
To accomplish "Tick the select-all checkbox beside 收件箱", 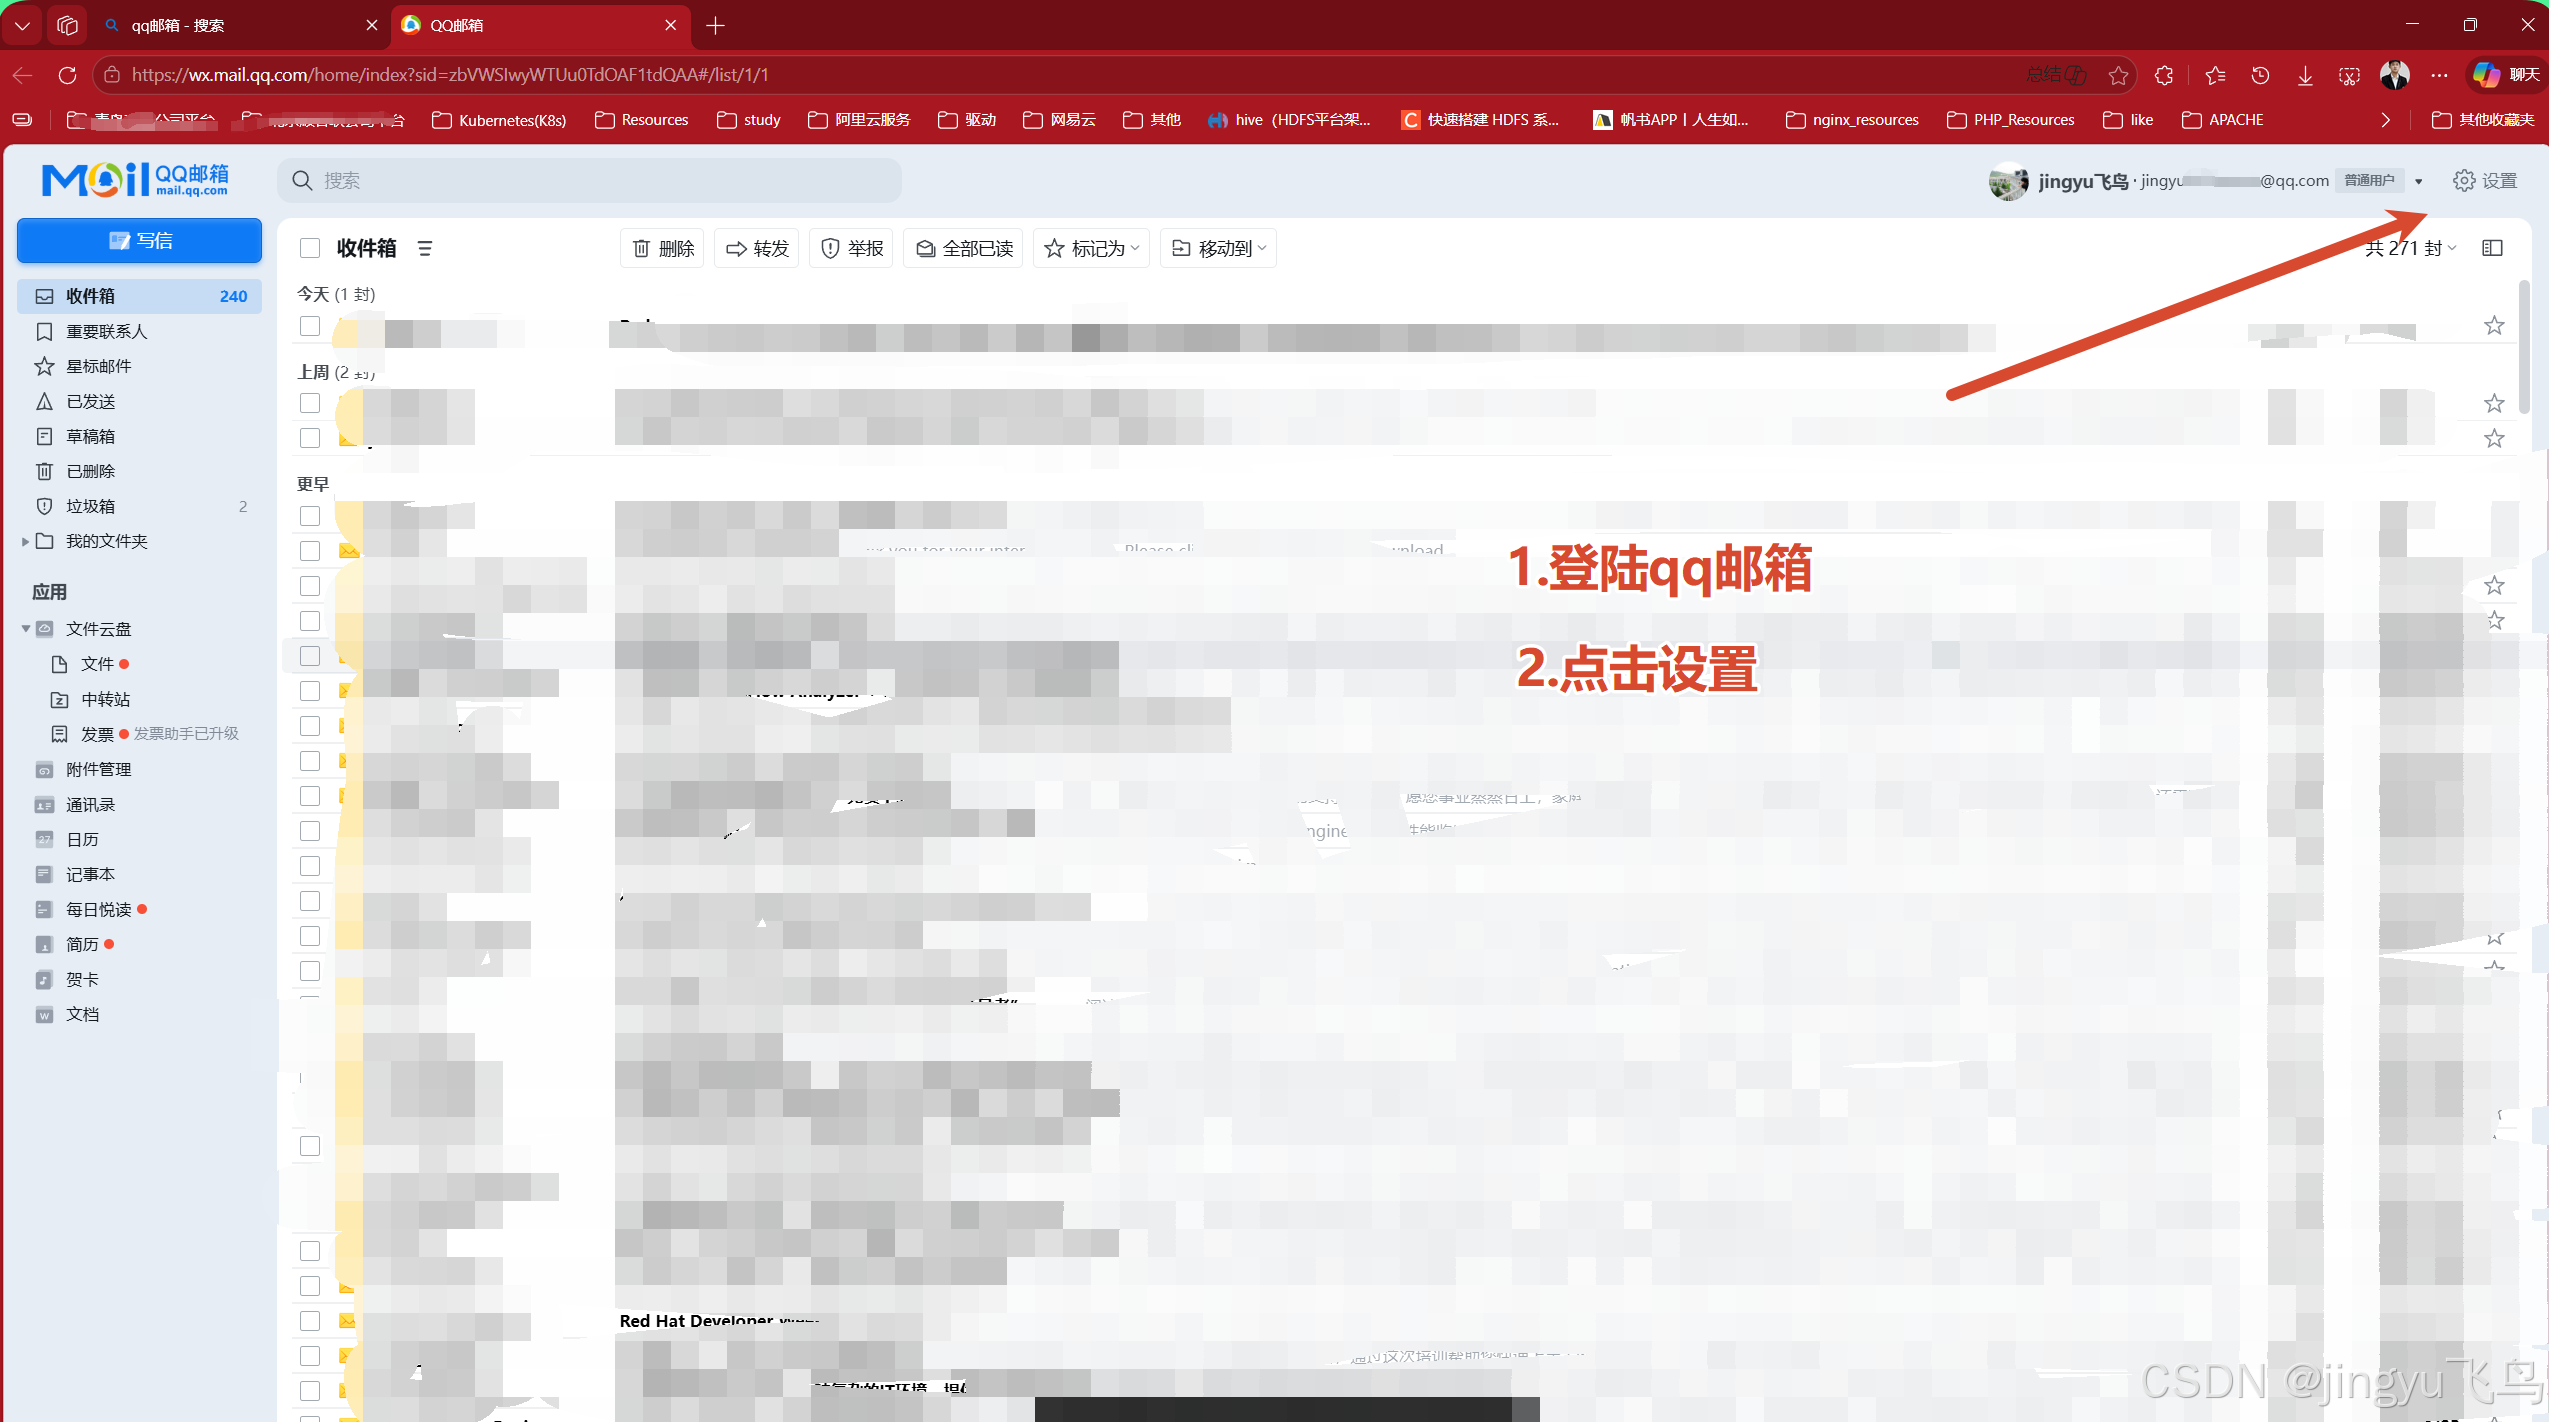I will coord(310,248).
